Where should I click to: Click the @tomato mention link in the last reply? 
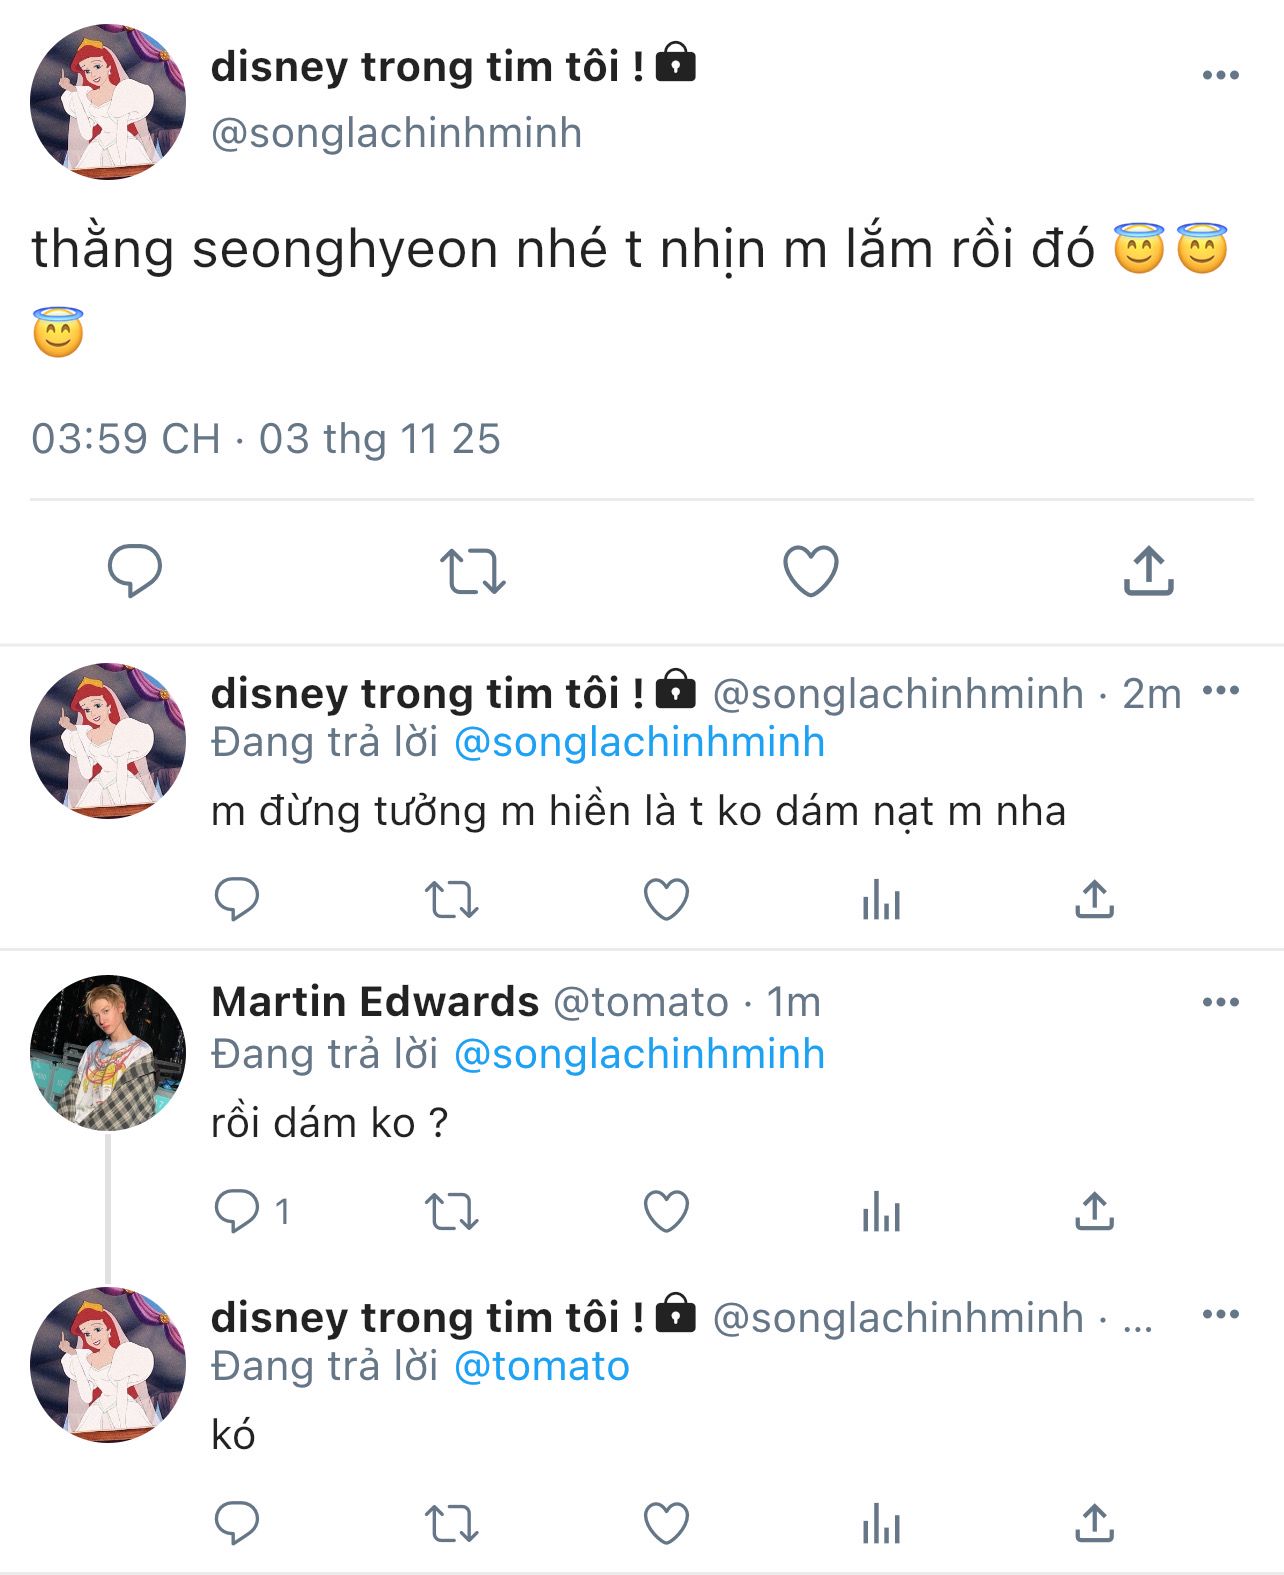click(541, 1366)
